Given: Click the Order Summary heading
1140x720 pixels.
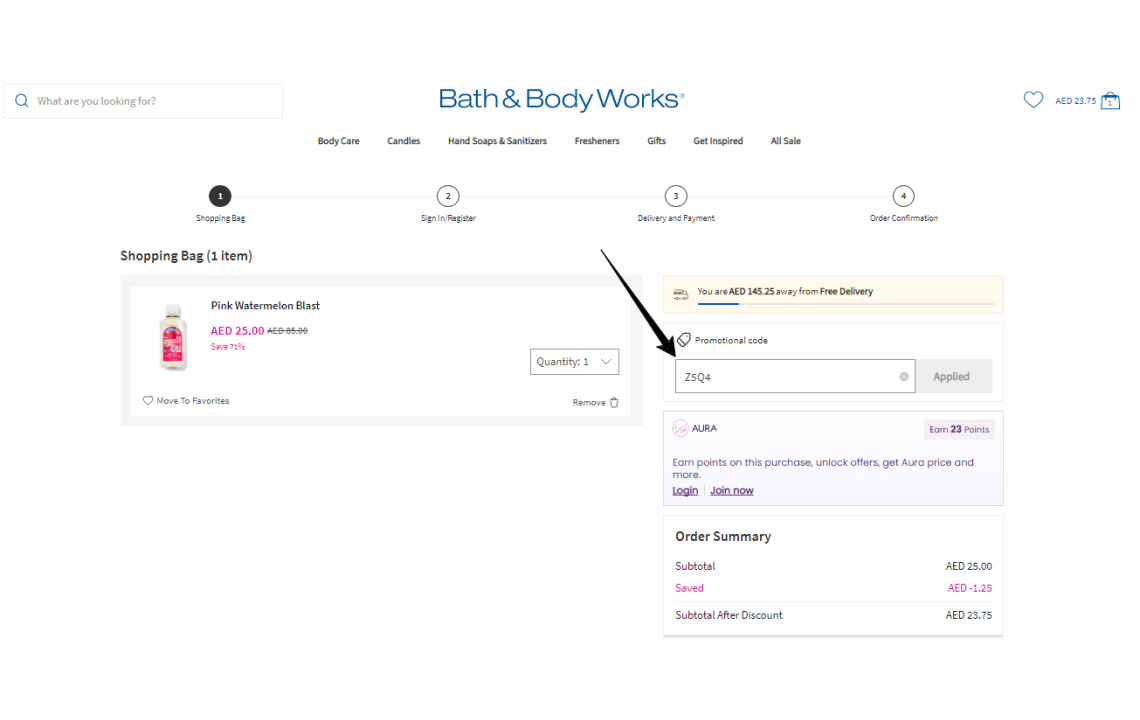Looking at the screenshot, I should click(723, 536).
